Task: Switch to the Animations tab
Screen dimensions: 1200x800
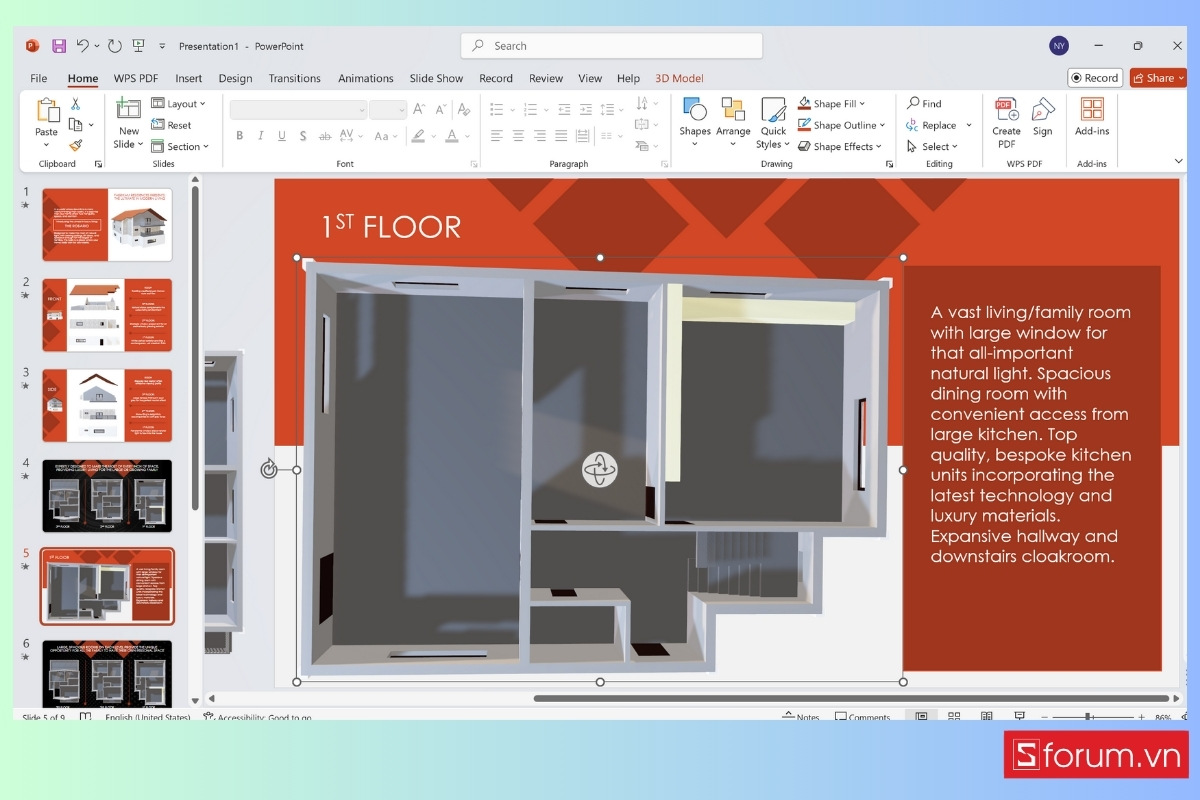Action: click(365, 78)
